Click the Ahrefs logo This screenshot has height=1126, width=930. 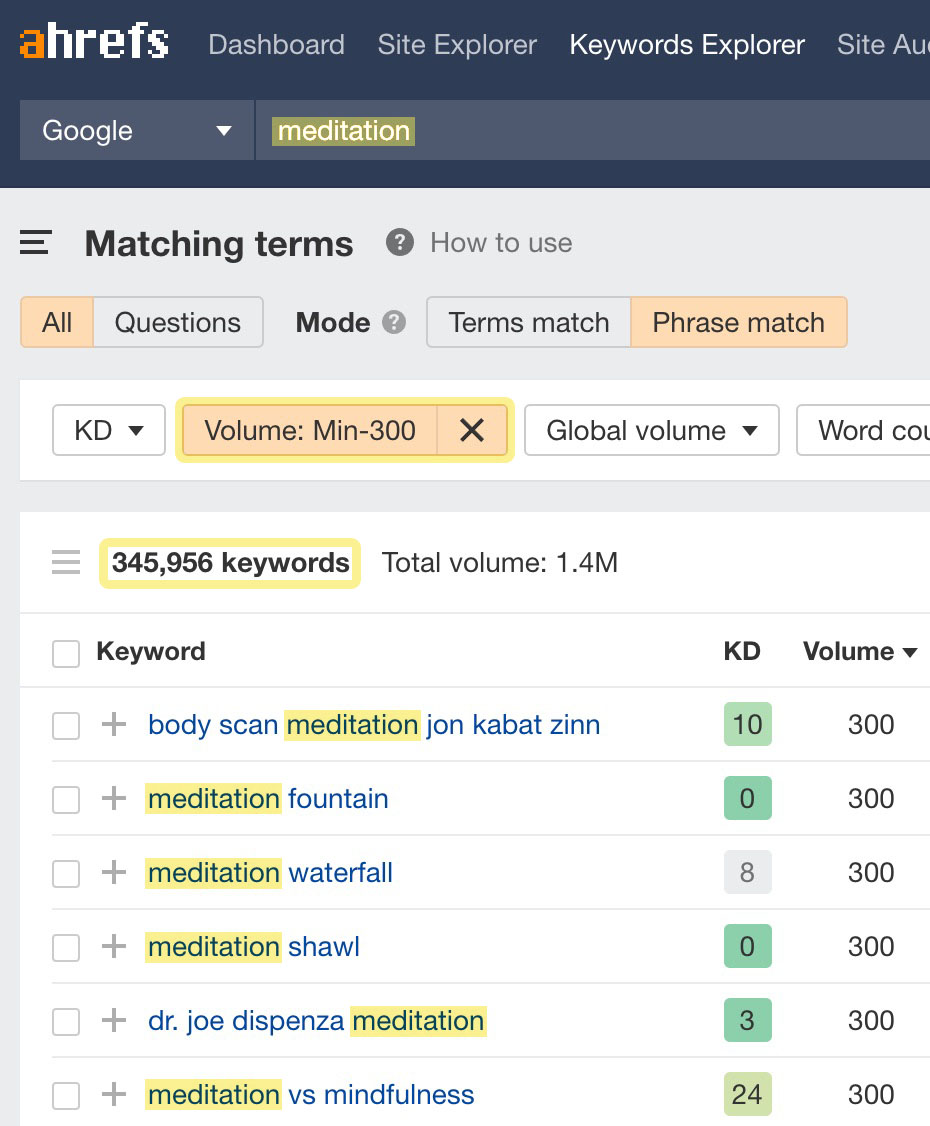[94, 44]
